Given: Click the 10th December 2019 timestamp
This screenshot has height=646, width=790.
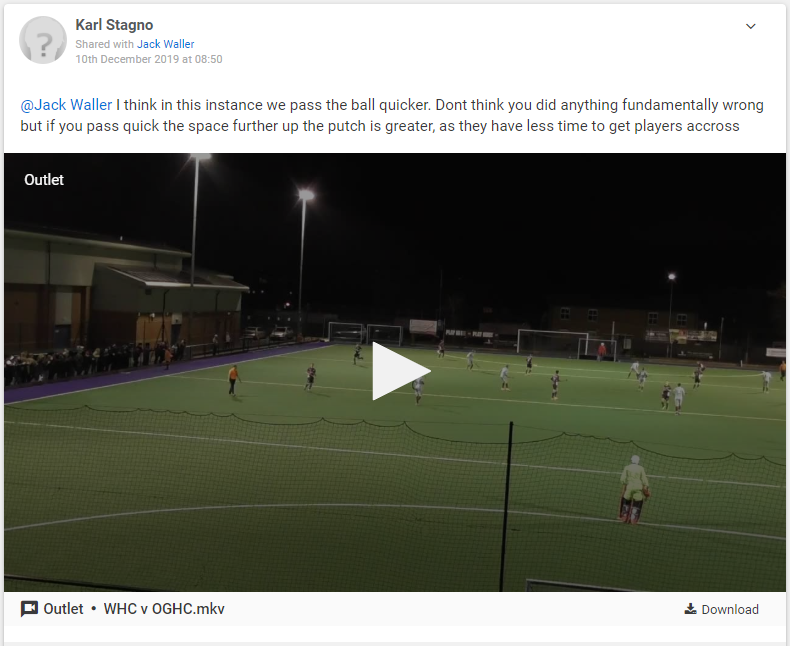Looking at the screenshot, I should click(149, 59).
